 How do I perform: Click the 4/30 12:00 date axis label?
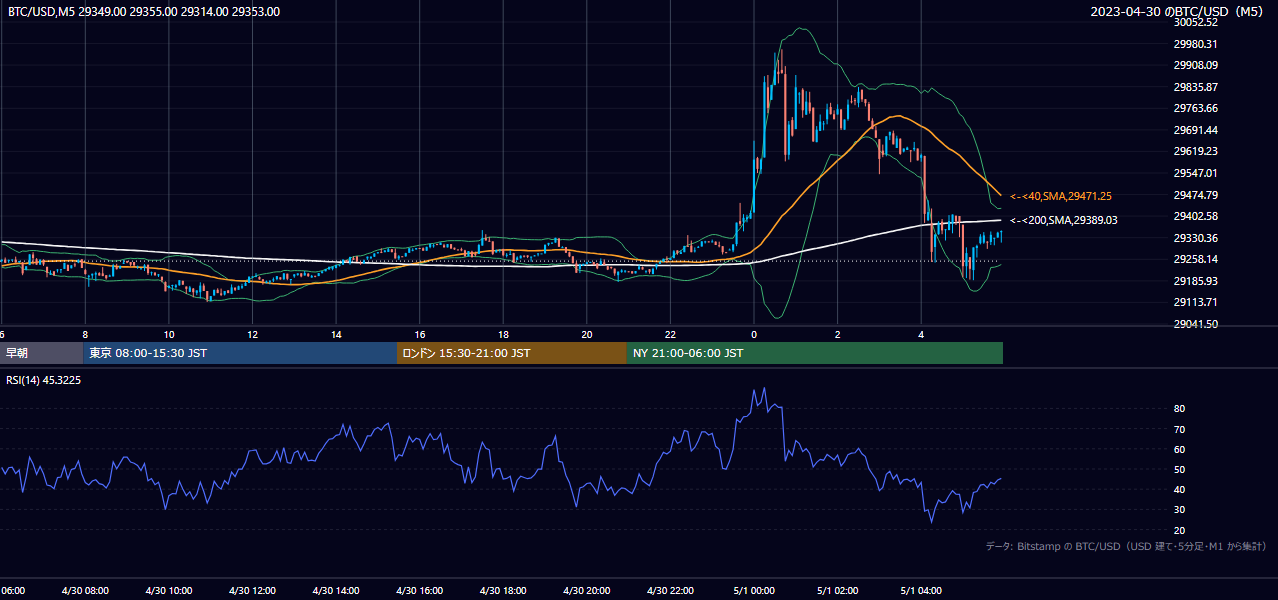coord(252,590)
